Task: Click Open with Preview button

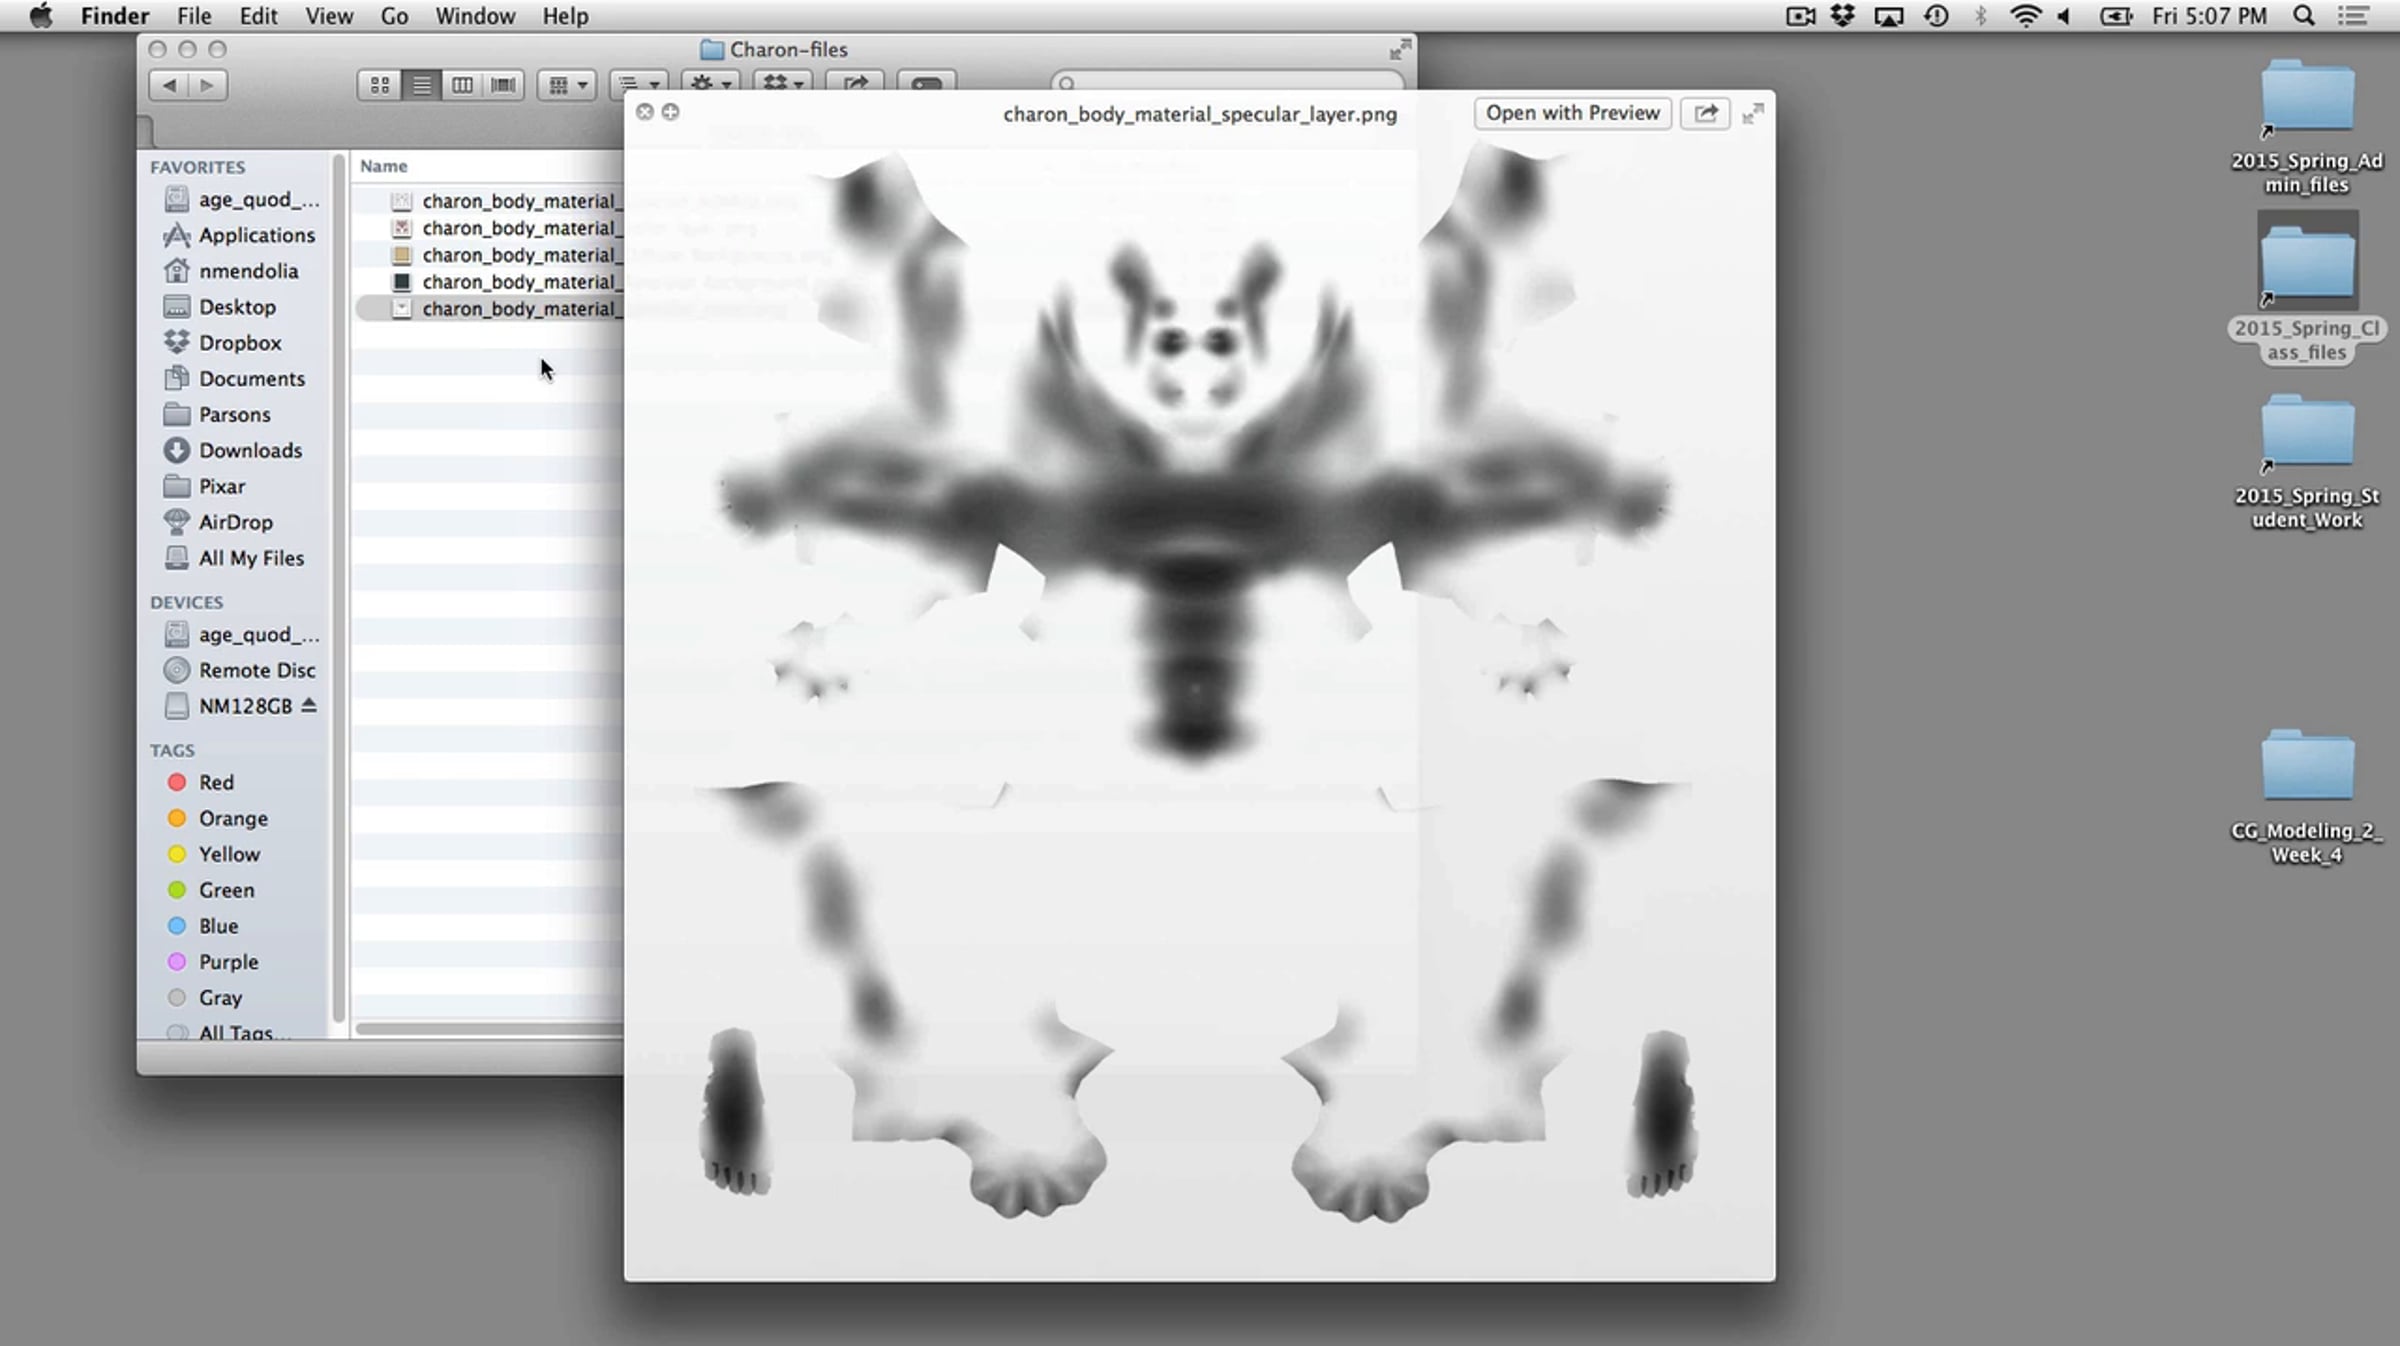Action: click(1572, 113)
